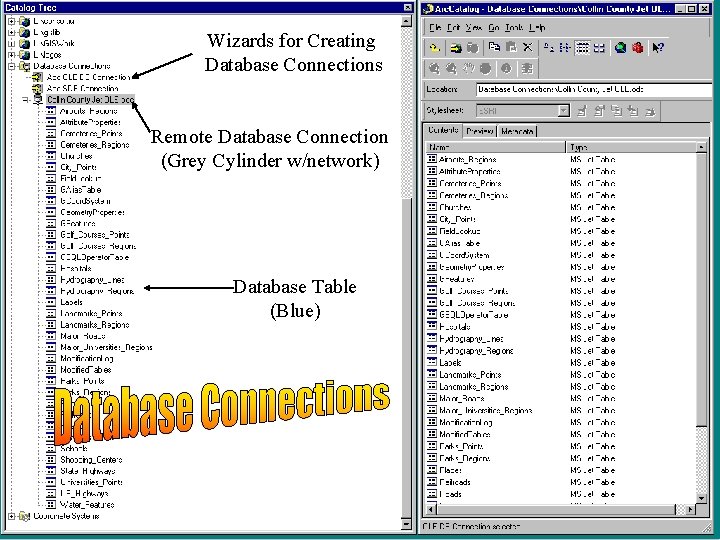Collapse the Database Connections node
The image size is (720, 540).
(12, 66)
